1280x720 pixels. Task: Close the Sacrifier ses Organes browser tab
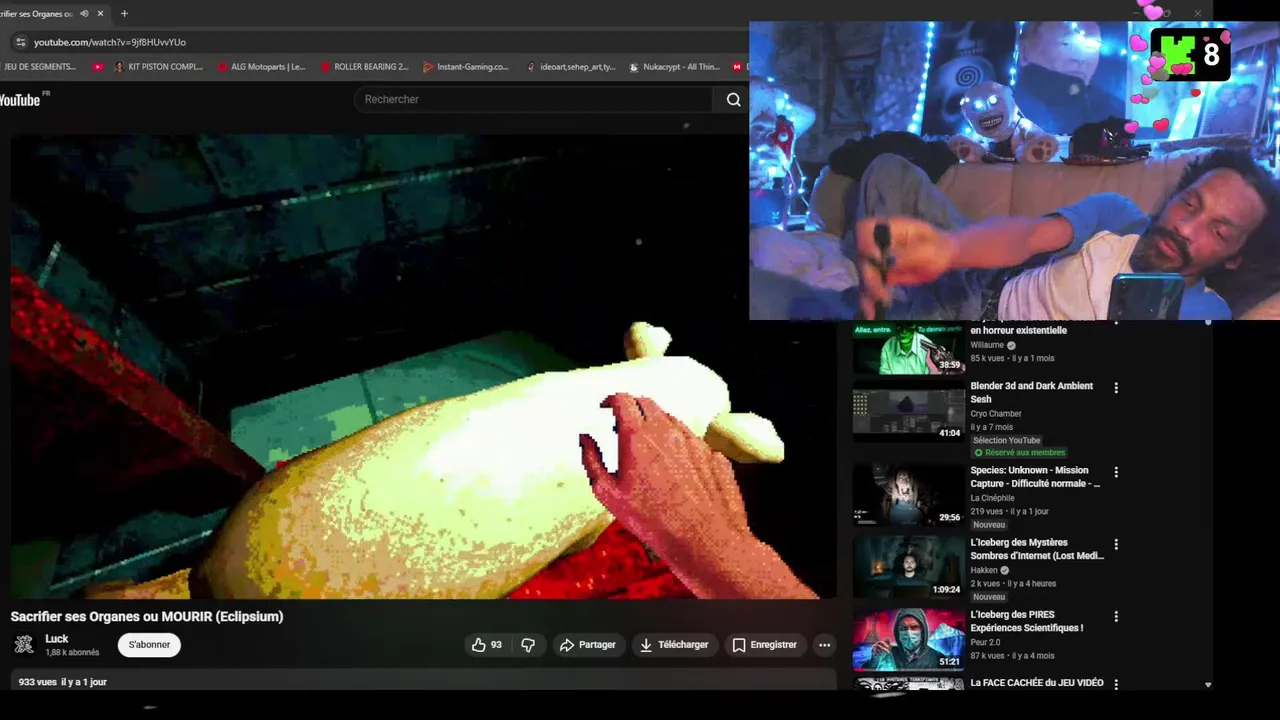pyautogui.click(x=100, y=14)
